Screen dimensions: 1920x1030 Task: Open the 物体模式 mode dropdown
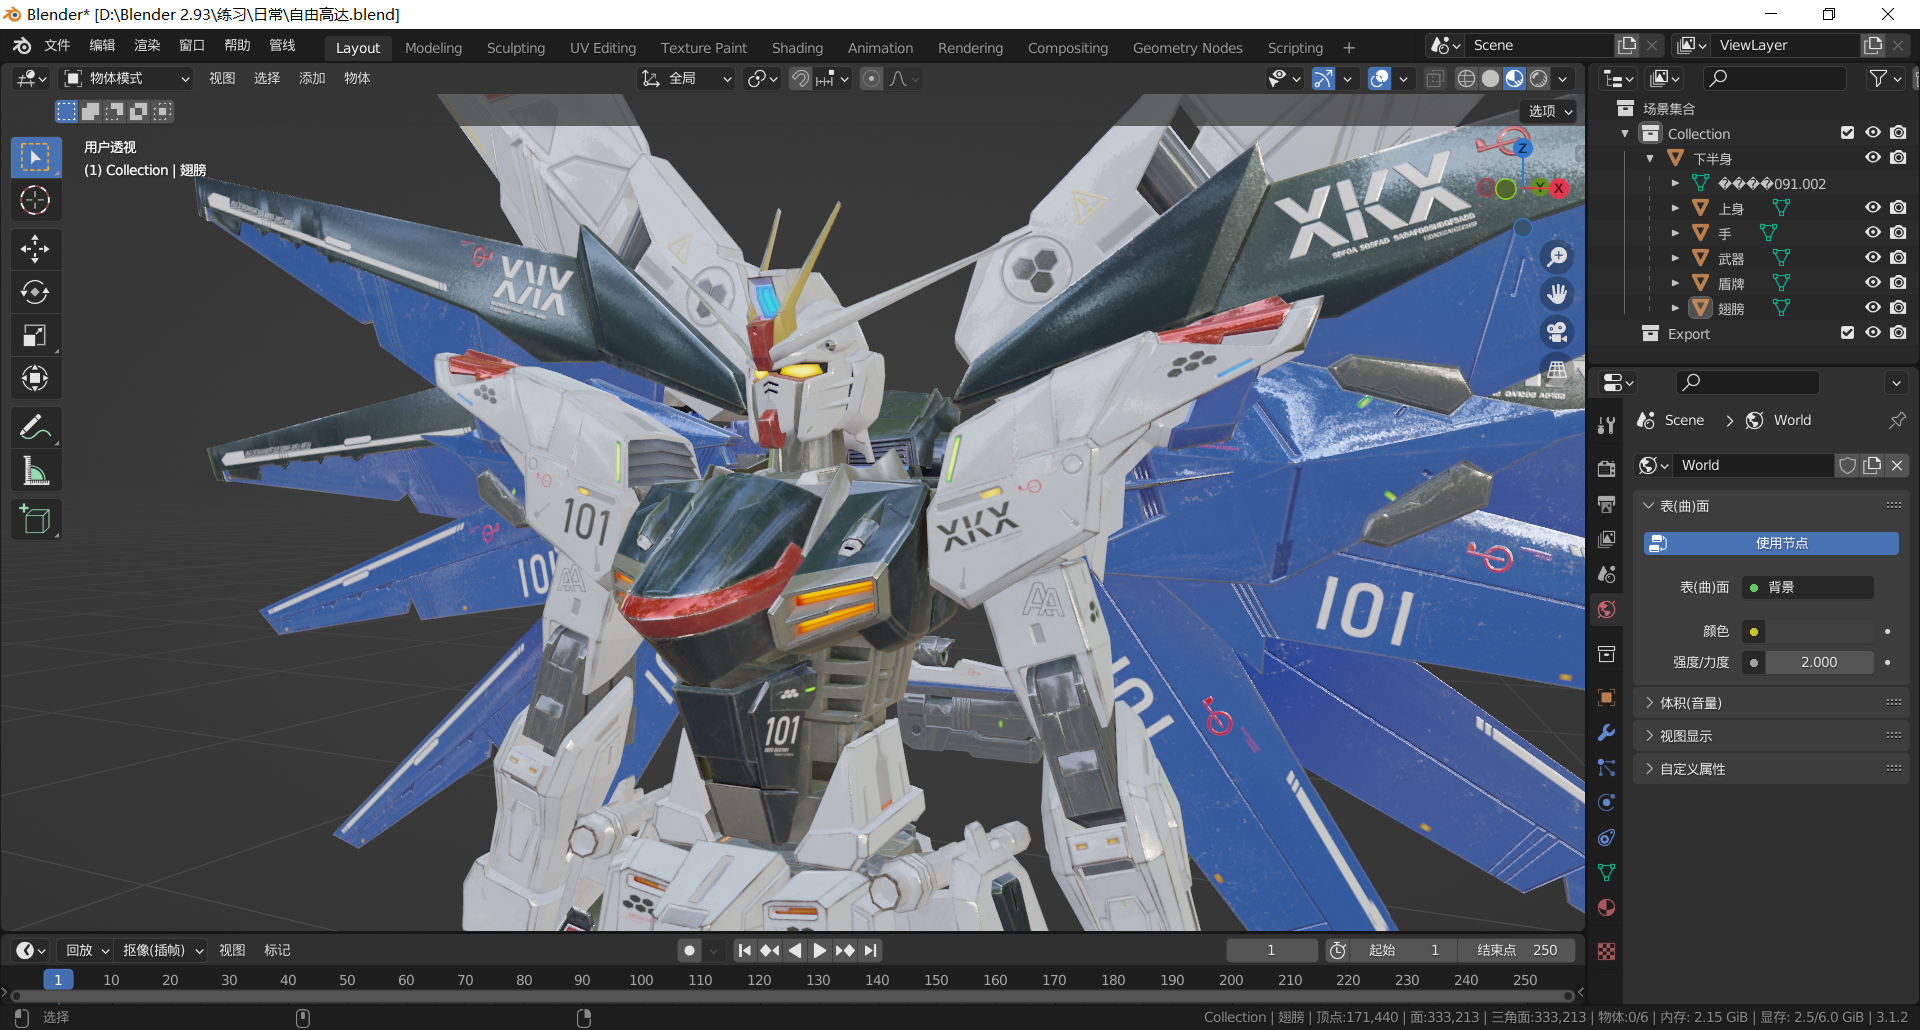(x=126, y=78)
